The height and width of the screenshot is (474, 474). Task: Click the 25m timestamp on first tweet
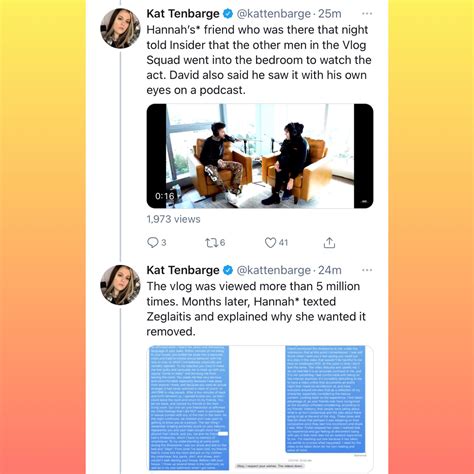330,14
